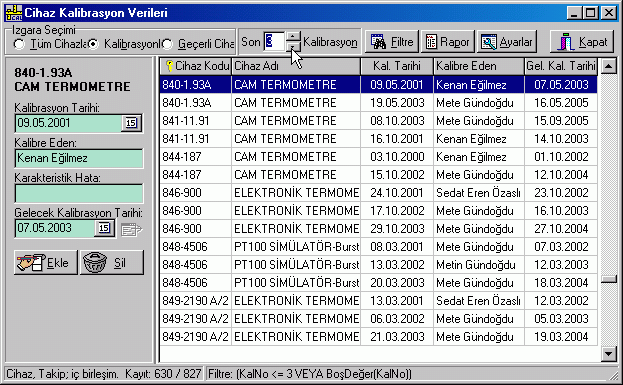
Task: Click the Karakteristik Hata input field
Action: coord(79,193)
